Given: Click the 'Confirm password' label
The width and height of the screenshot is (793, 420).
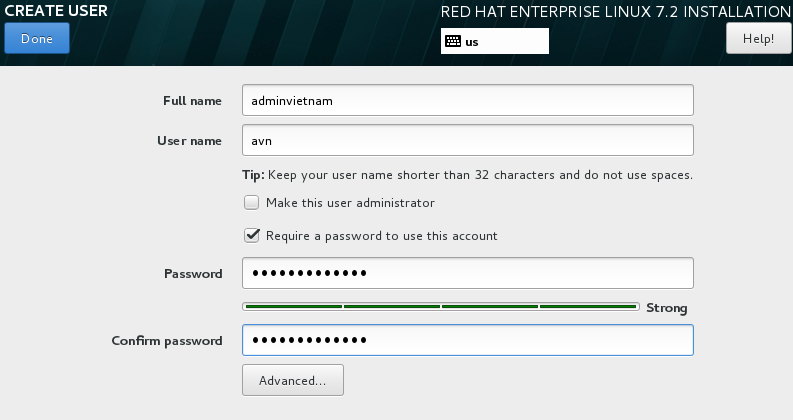Looking at the screenshot, I should click(x=167, y=341).
